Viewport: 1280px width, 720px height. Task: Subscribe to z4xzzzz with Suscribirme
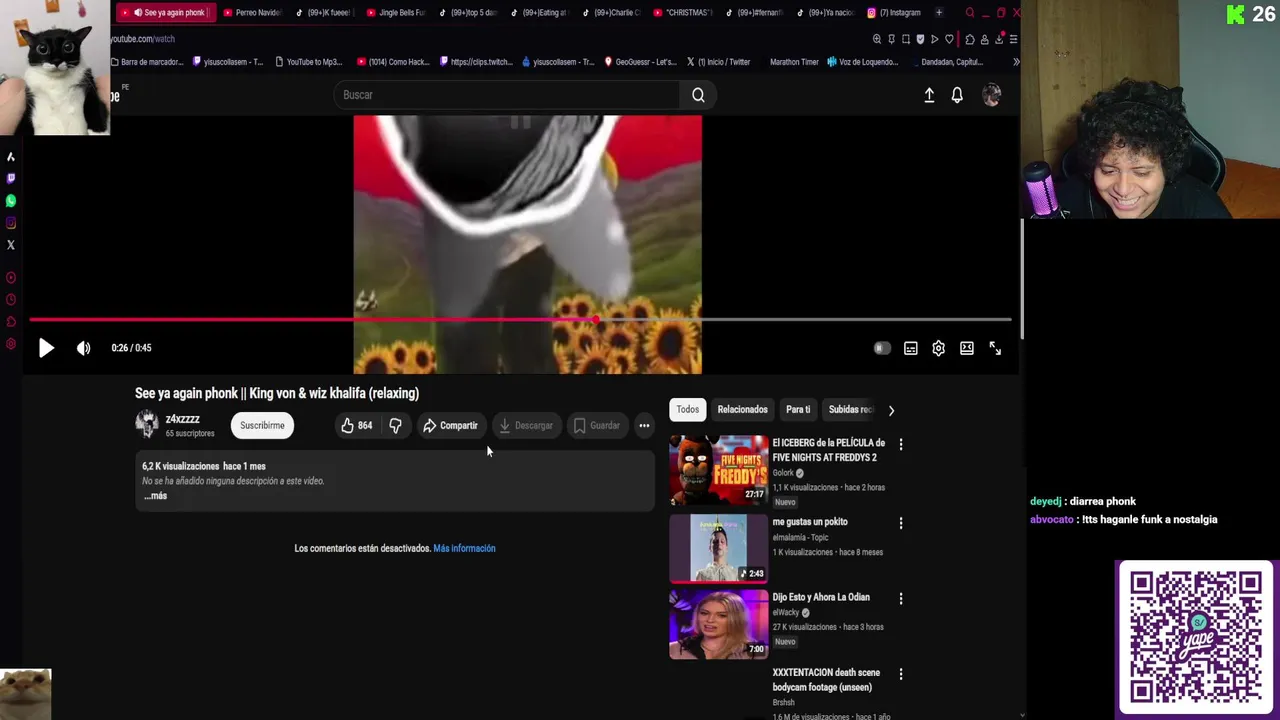pyautogui.click(x=262, y=426)
